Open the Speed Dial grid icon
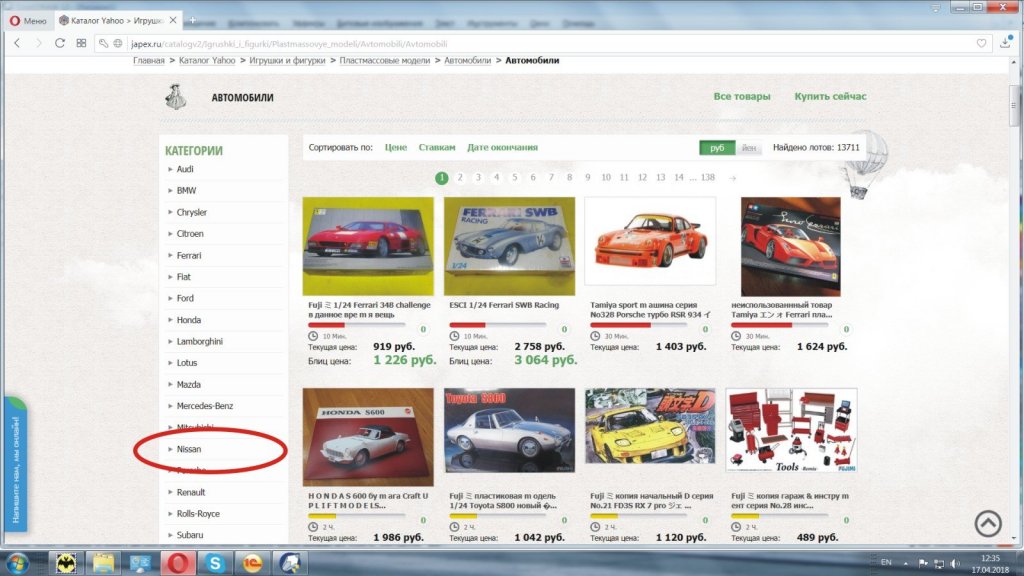The height and width of the screenshot is (576, 1024). coord(81,43)
